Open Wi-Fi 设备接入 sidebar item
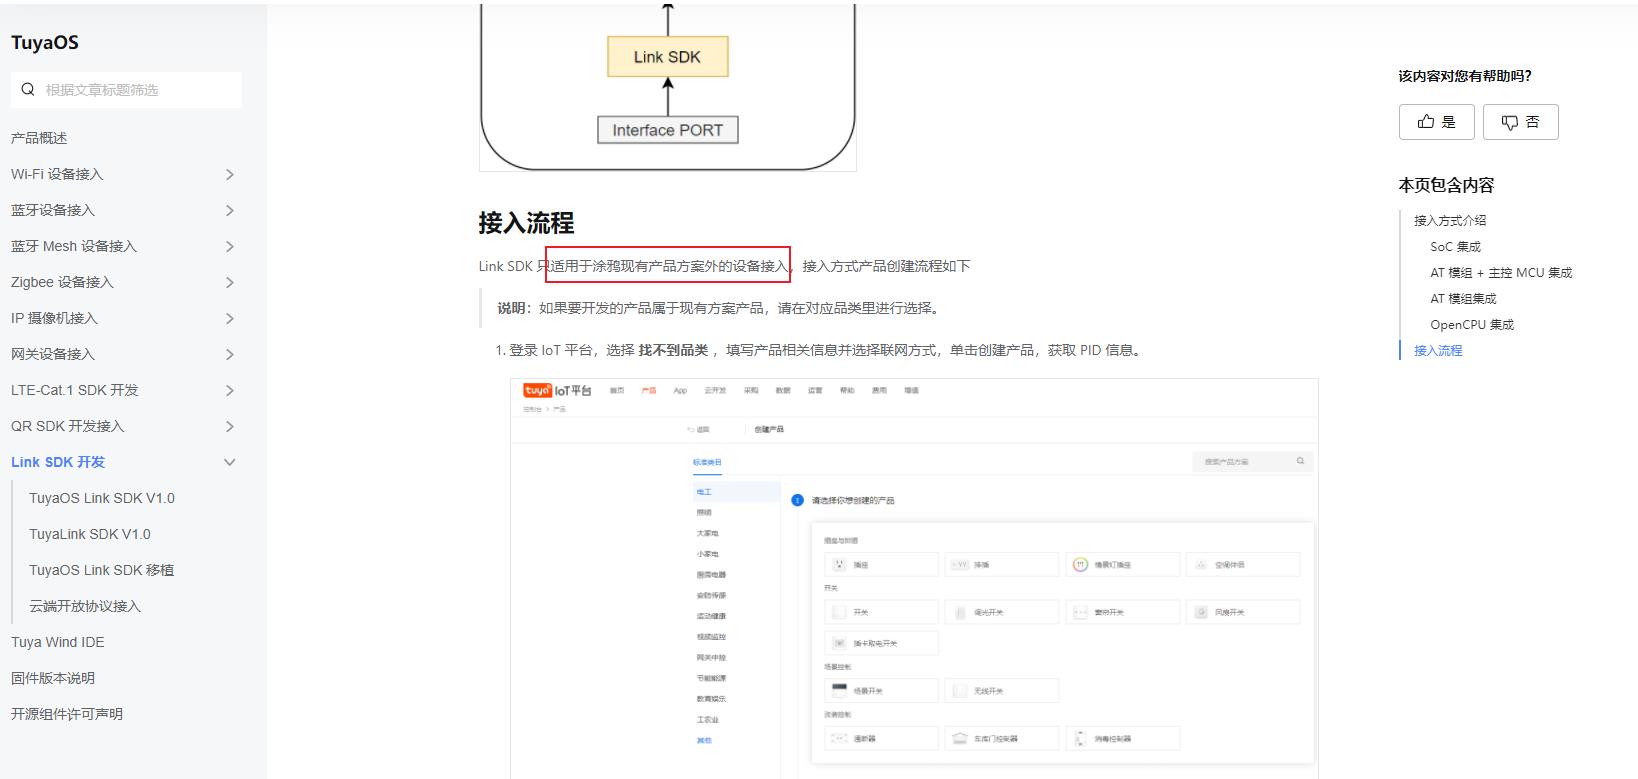The height and width of the screenshot is (779, 1638). 57,174
